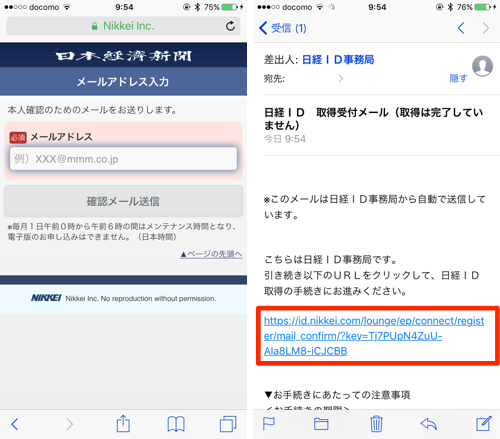Open sender 日経ＩＤ事務局 contact

coord(338,60)
